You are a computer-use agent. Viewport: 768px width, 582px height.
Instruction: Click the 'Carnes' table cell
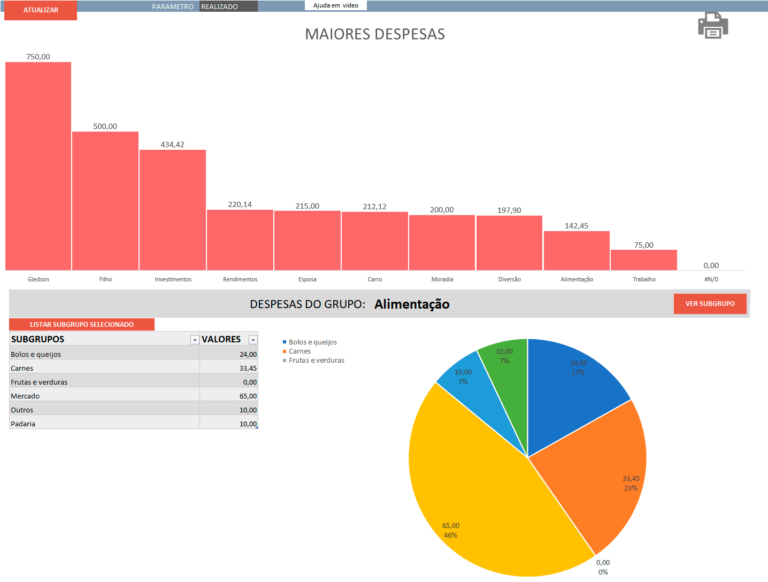click(104, 368)
